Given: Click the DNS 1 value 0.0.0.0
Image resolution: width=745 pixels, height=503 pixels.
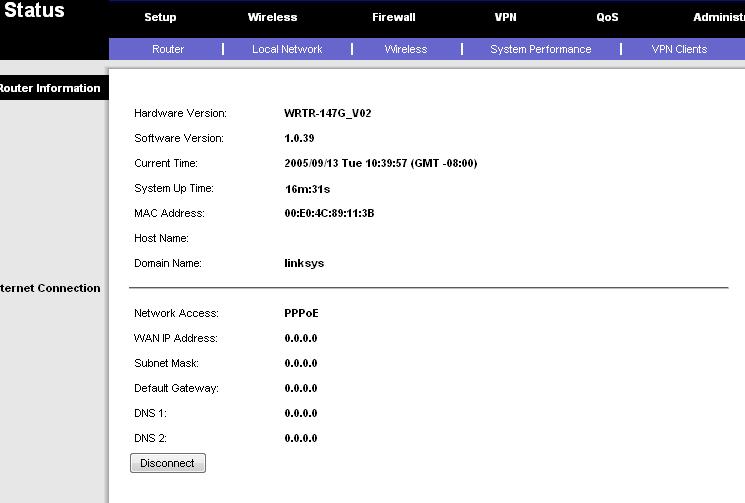Looking at the screenshot, I should (301, 413).
